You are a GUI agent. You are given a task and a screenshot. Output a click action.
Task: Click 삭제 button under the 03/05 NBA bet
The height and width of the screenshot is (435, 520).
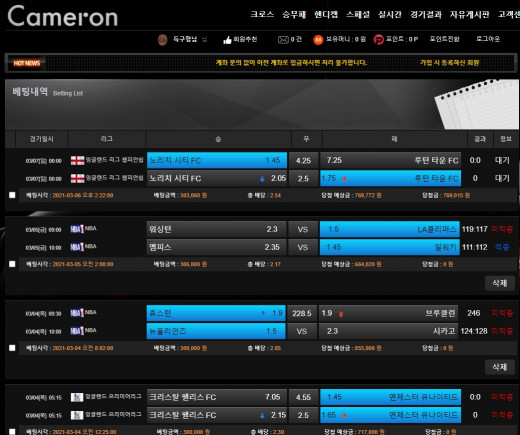pyautogui.click(x=500, y=283)
